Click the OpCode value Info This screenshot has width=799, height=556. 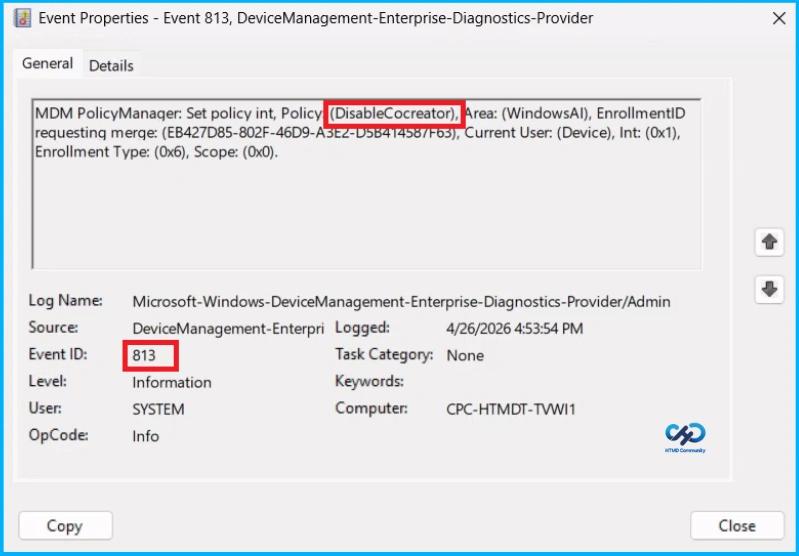145,436
